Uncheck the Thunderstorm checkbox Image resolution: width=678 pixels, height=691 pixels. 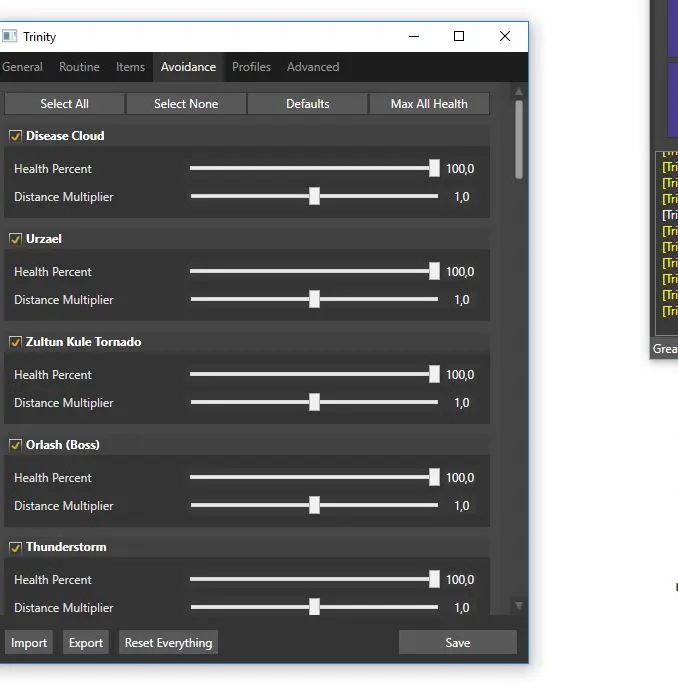click(15, 548)
